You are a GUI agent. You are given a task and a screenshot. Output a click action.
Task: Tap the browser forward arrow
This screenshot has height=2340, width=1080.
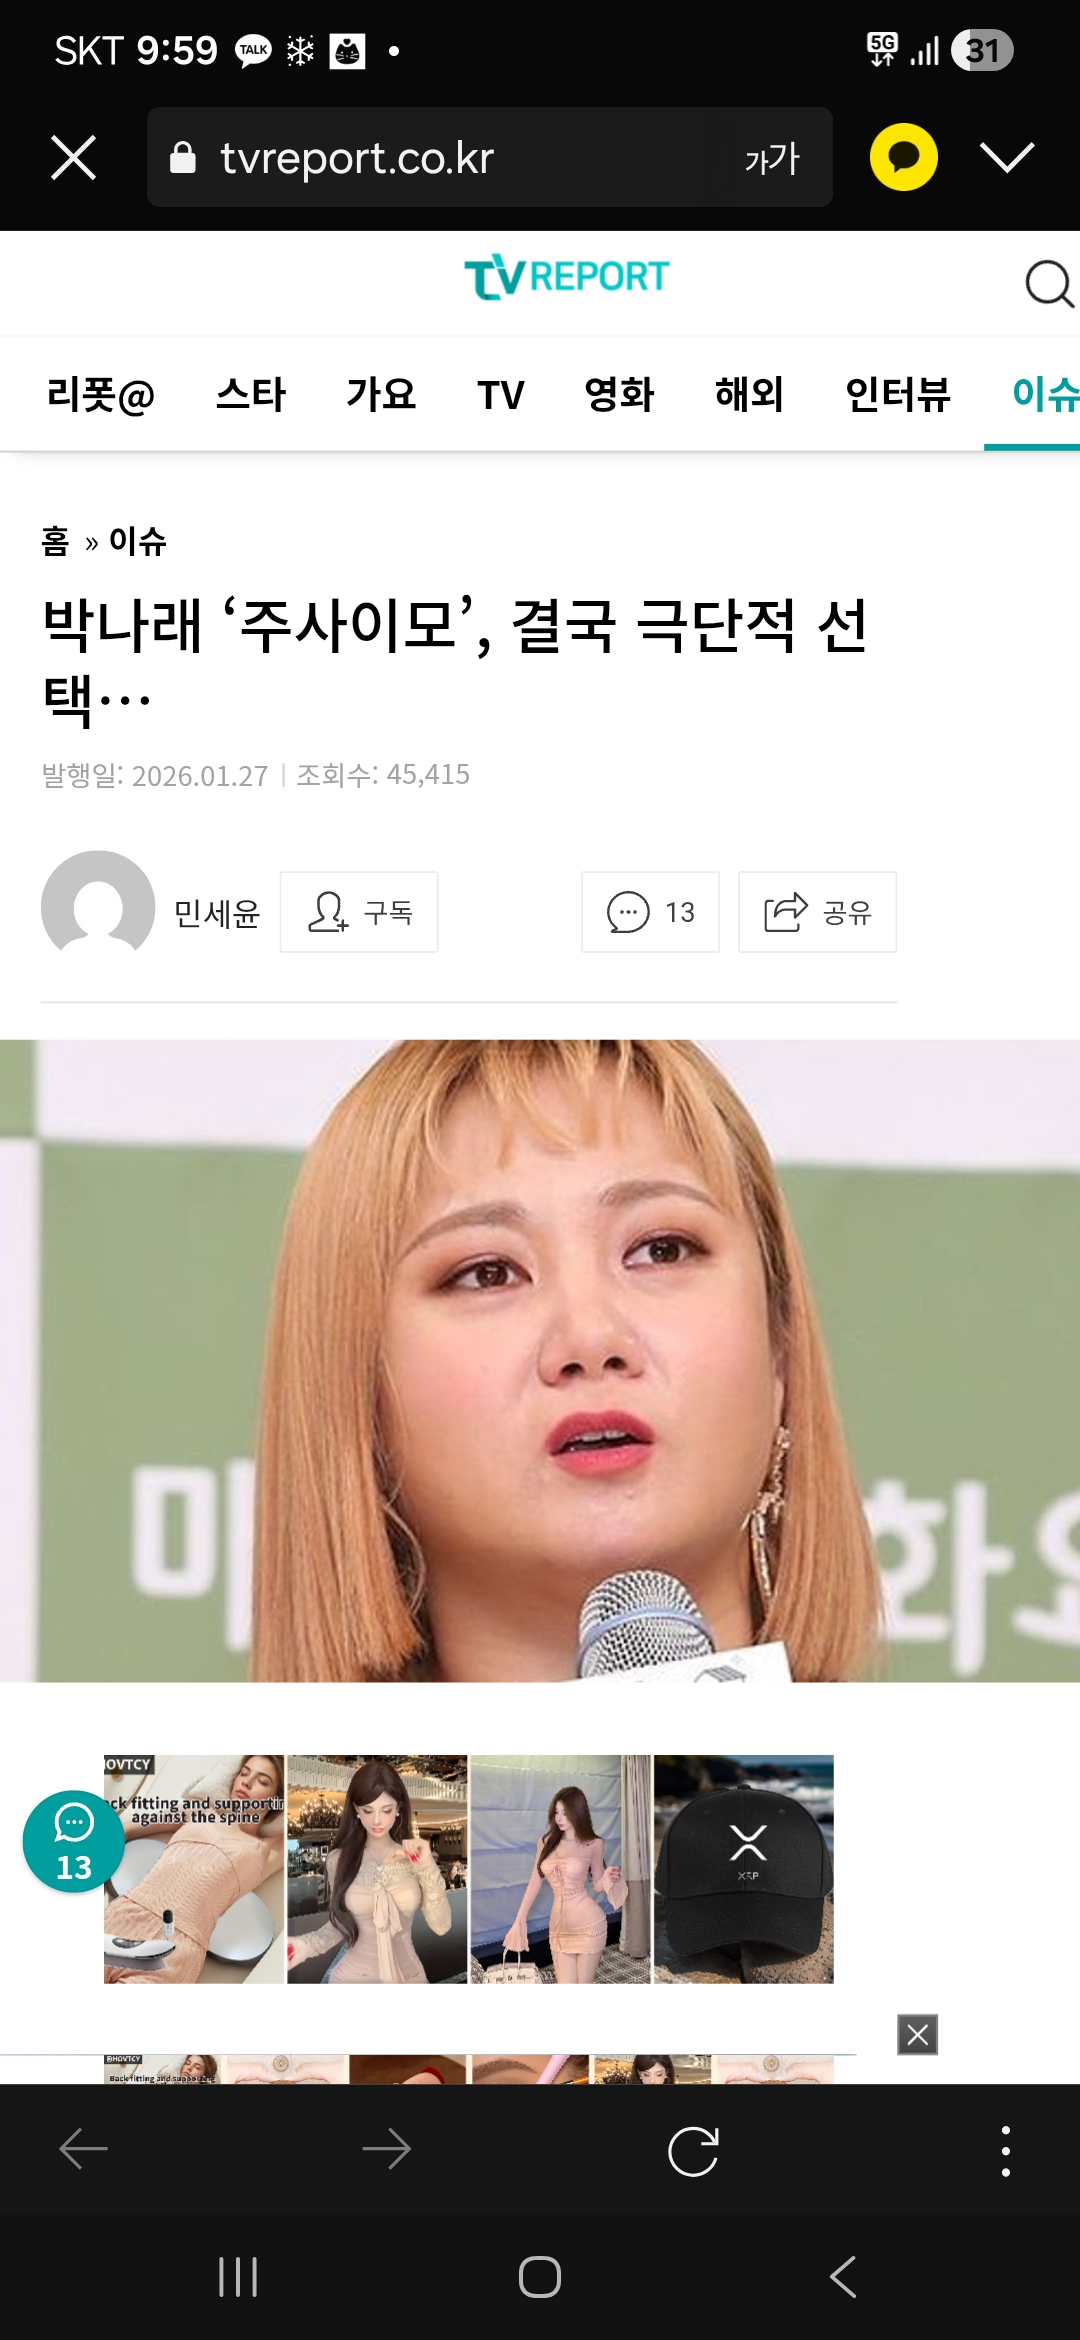387,2149
